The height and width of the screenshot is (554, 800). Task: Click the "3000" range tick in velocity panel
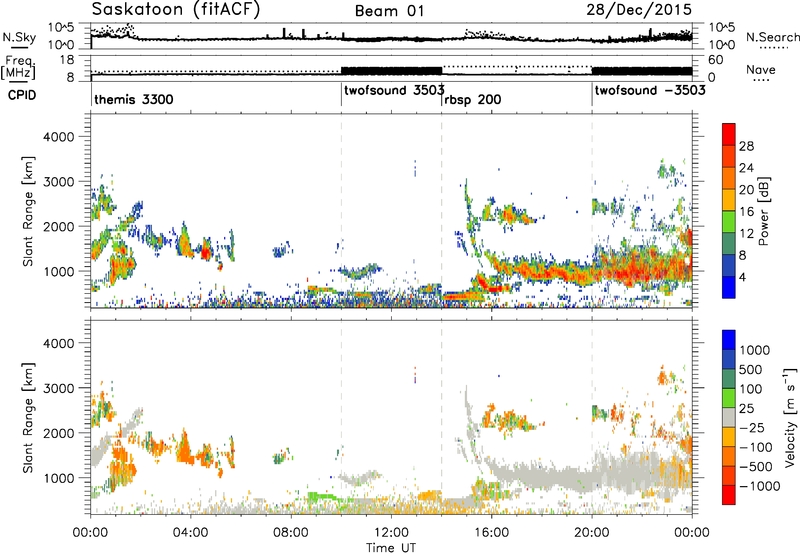point(57,388)
